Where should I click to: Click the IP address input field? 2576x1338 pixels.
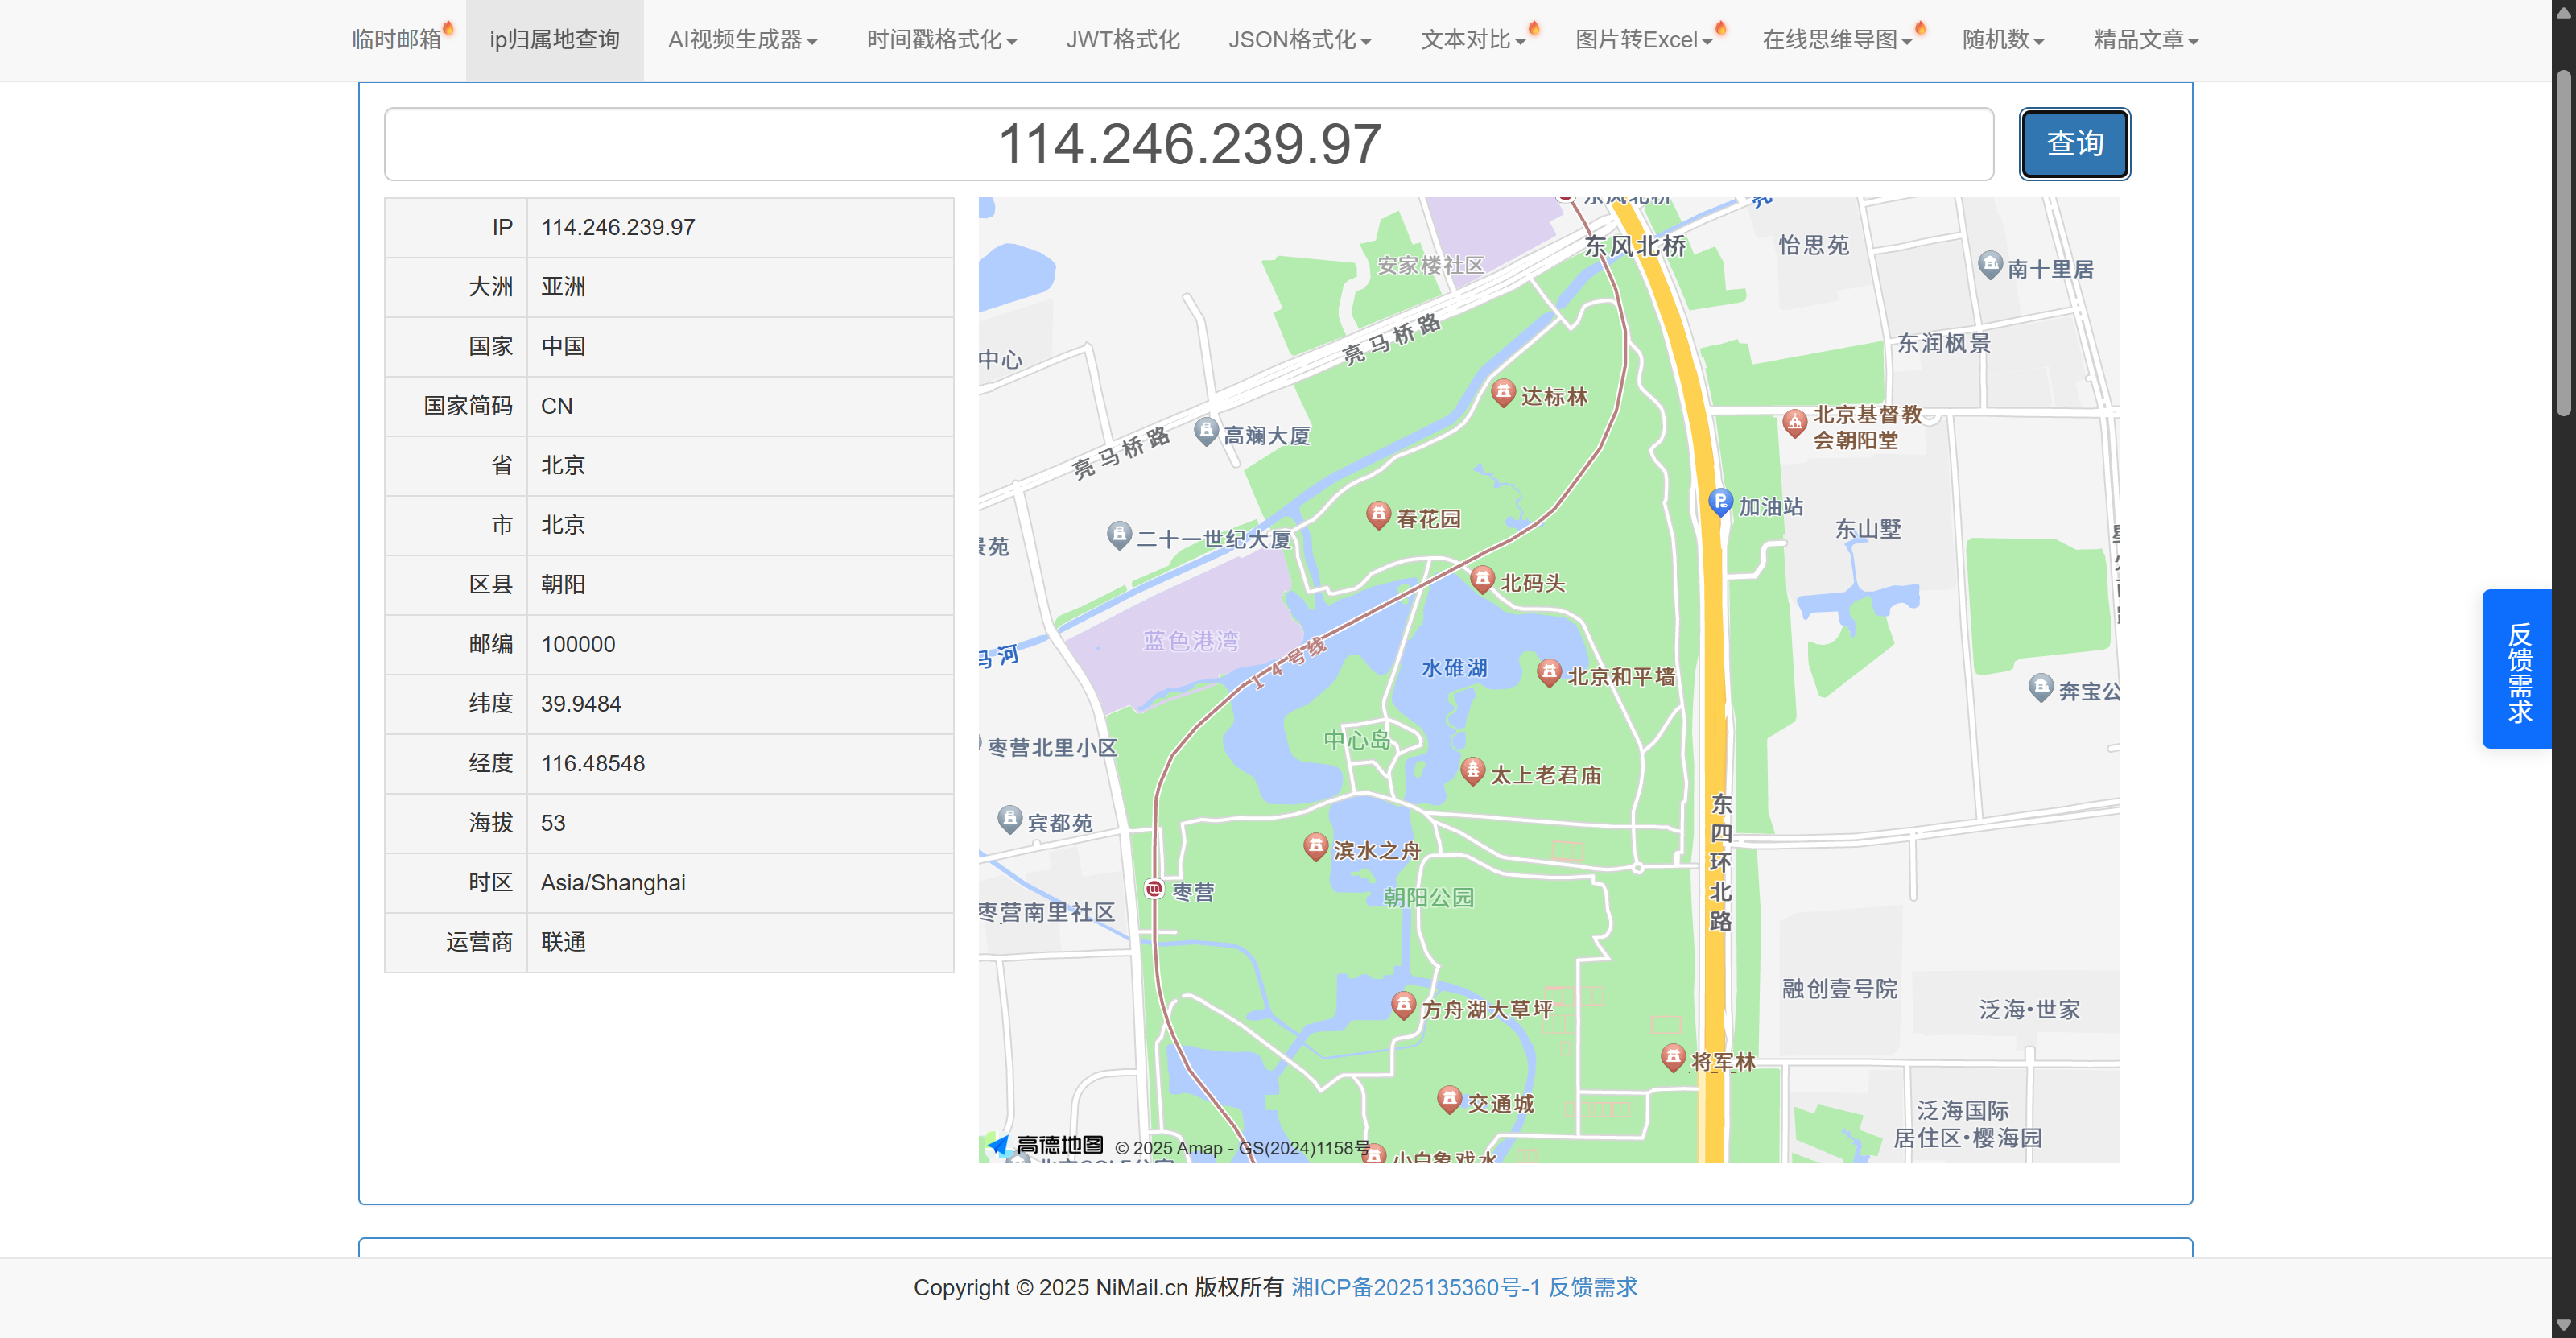[1188, 144]
